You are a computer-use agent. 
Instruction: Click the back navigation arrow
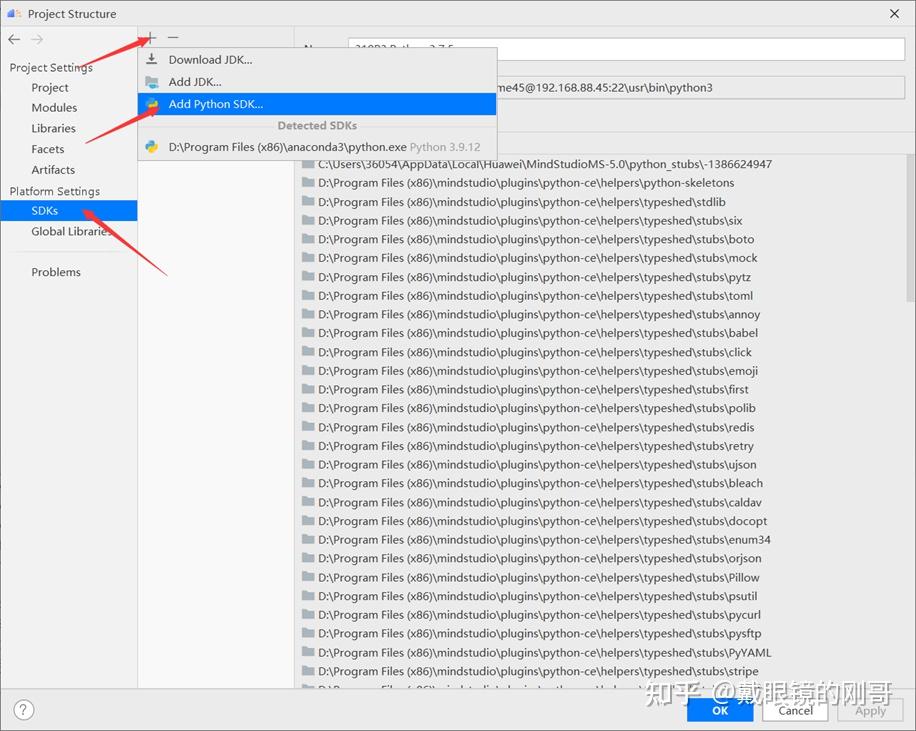[13, 39]
